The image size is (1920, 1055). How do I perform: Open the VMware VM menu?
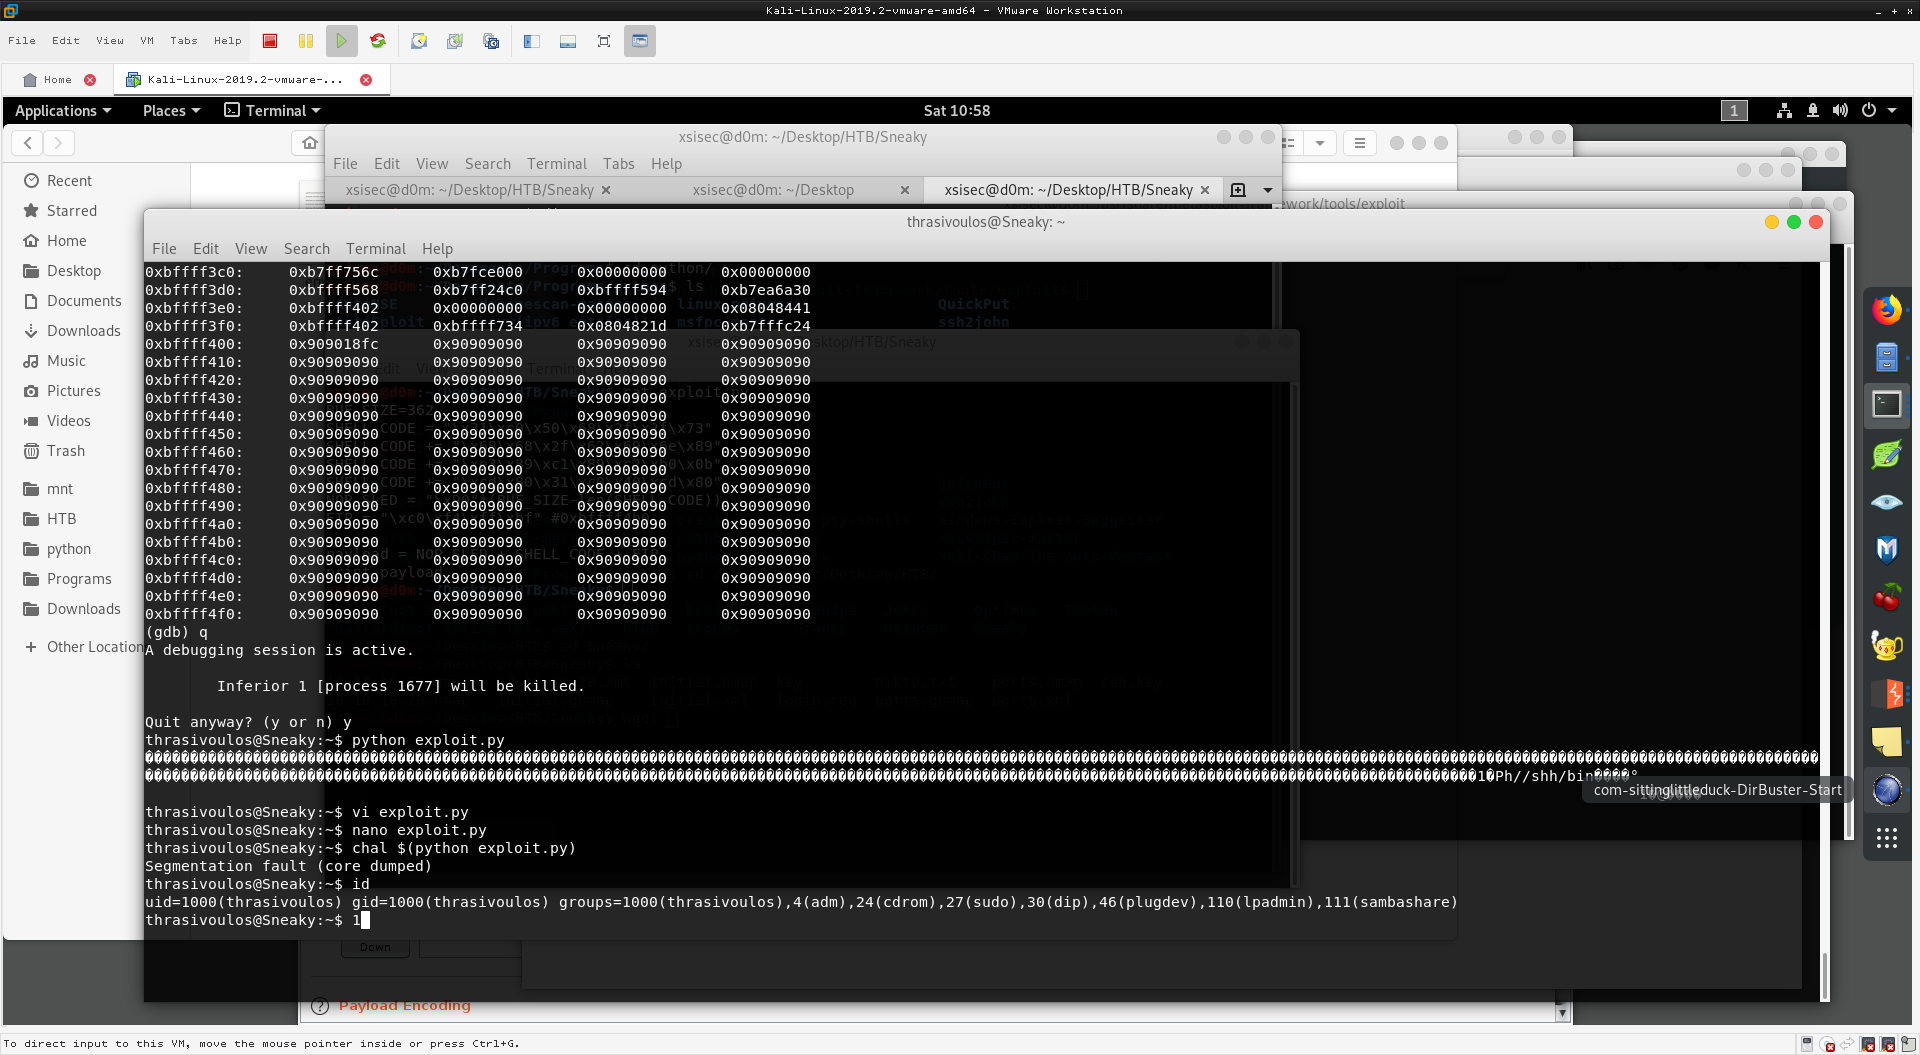coord(147,41)
